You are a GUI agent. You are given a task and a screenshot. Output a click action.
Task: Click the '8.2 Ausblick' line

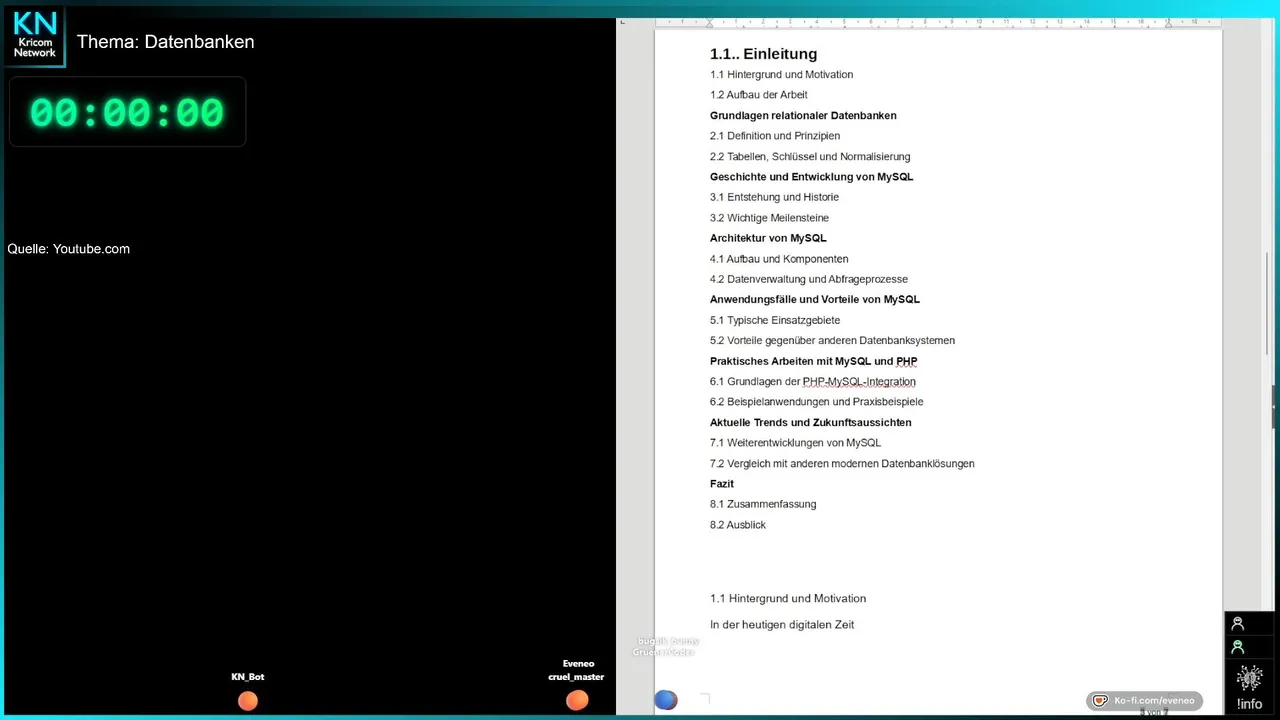click(x=738, y=525)
